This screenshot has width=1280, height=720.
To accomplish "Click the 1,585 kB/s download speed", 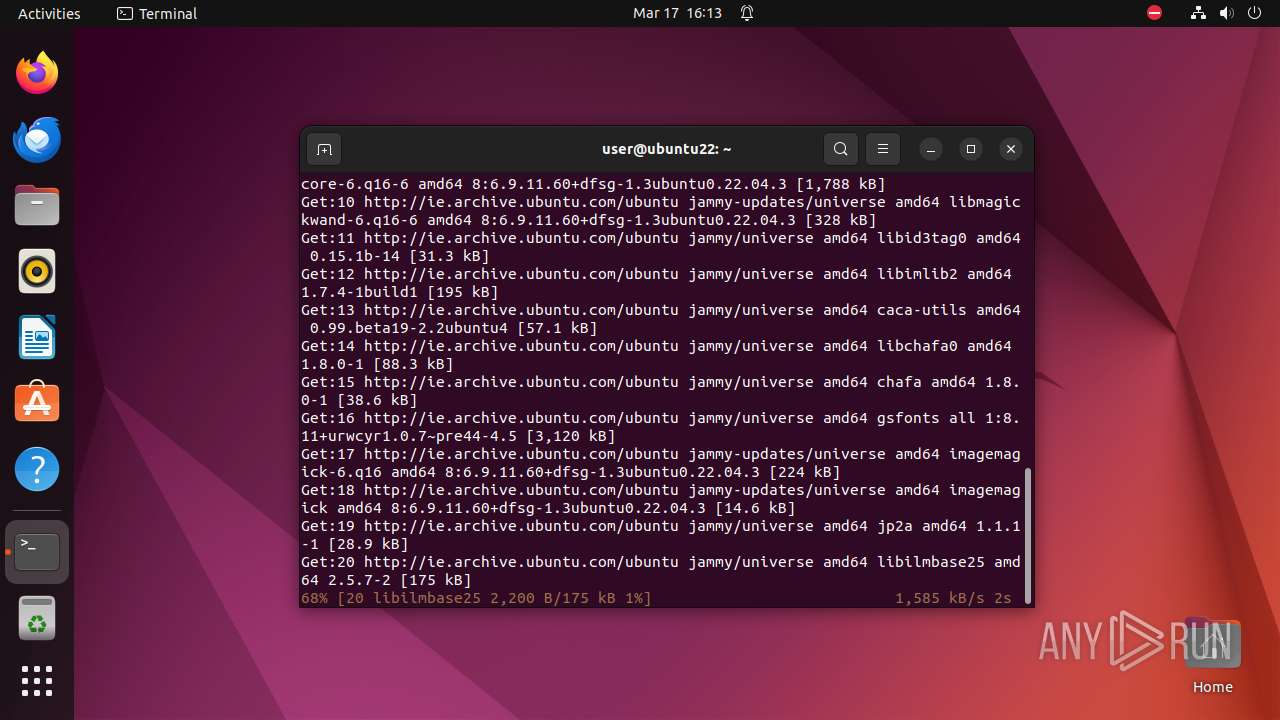I will pyautogui.click(x=940, y=598).
